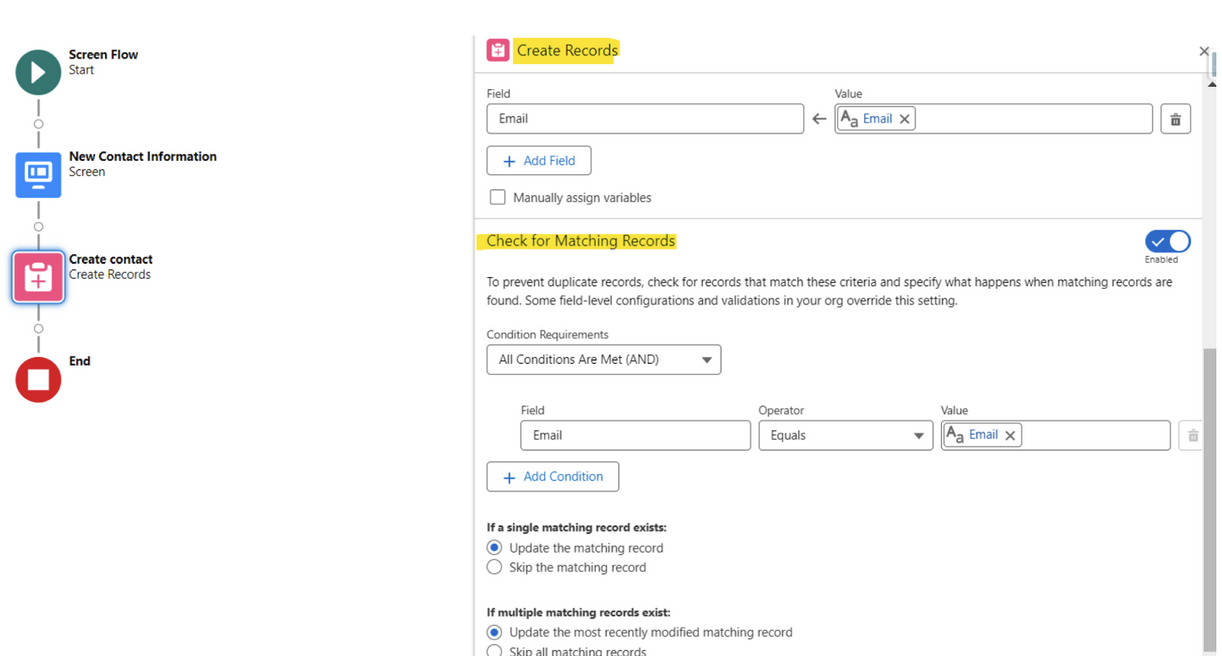This screenshot has width=1222, height=656.
Task: Select Skip the matching record radio button
Action: coord(494,566)
